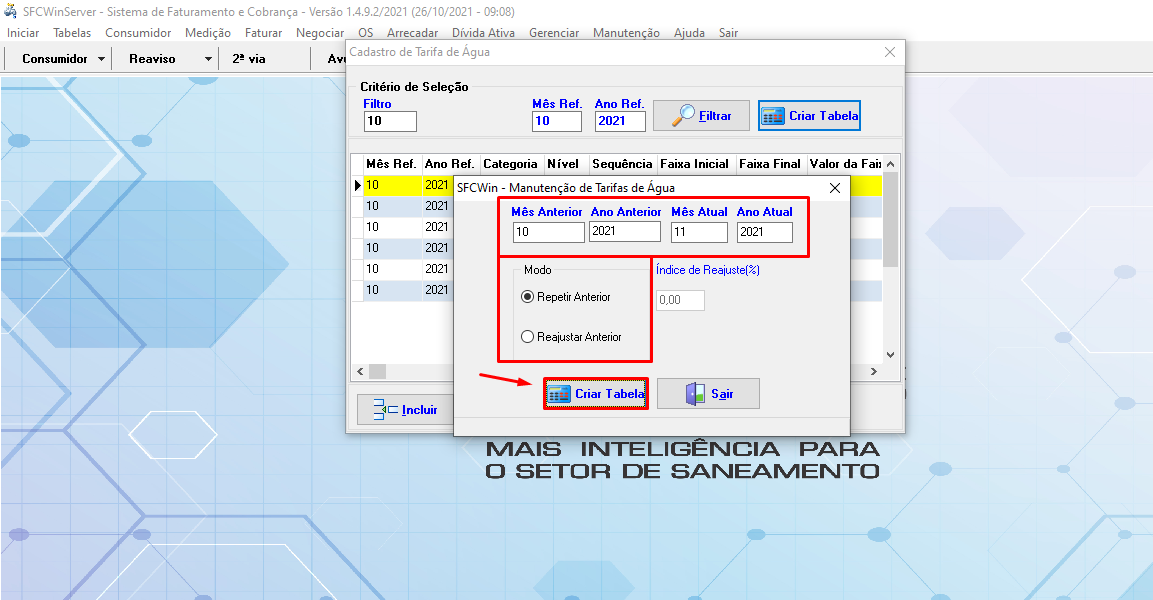Select the Repetir Anterior radio option
This screenshot has width=1153, height=600.
pyautogui.click(x=528, y=297)
